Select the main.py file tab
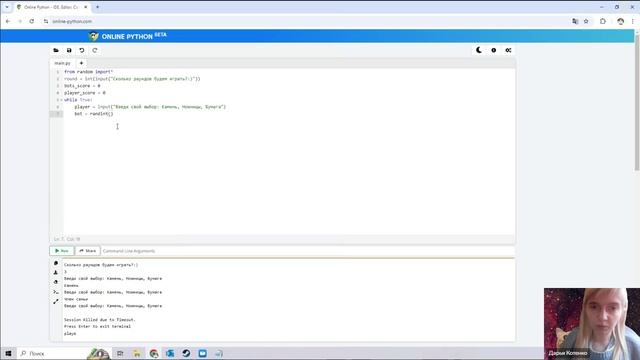The image size is (640, 360). point(62,63)
